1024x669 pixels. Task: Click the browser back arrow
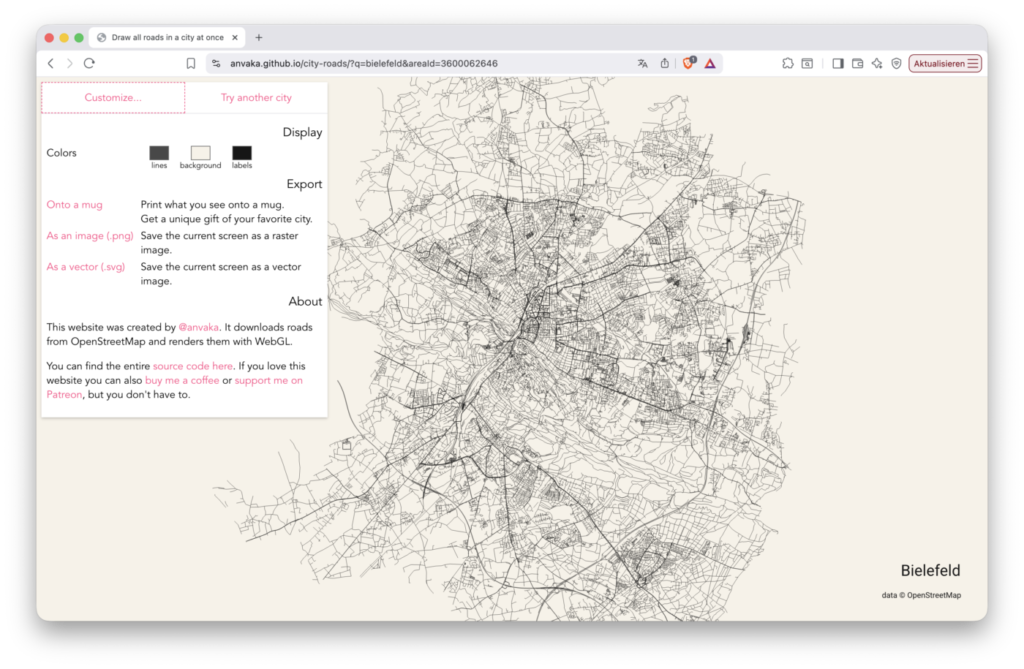click(x=51, y=63)
